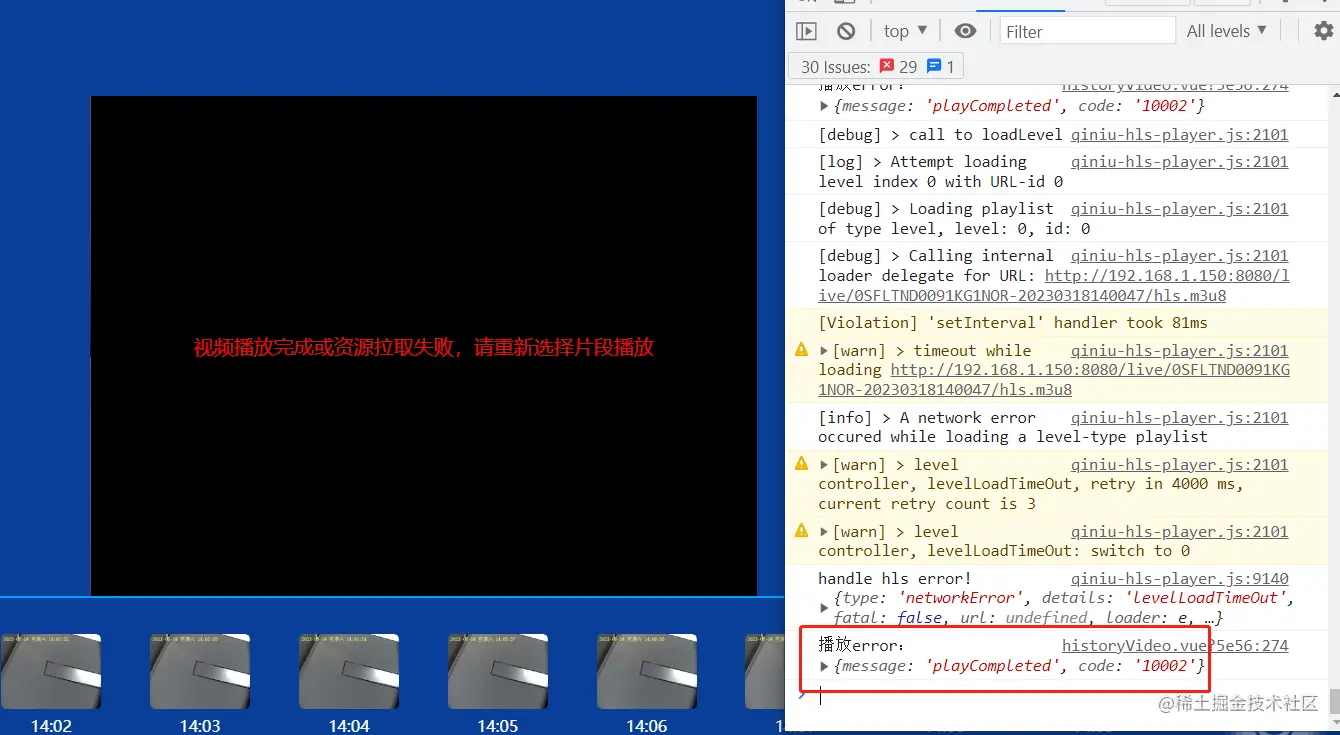The width and height of the screenshot is (1340, 735).
Task: Expand the 'timeout while loading' warning entry
Action: pos(824,351)
